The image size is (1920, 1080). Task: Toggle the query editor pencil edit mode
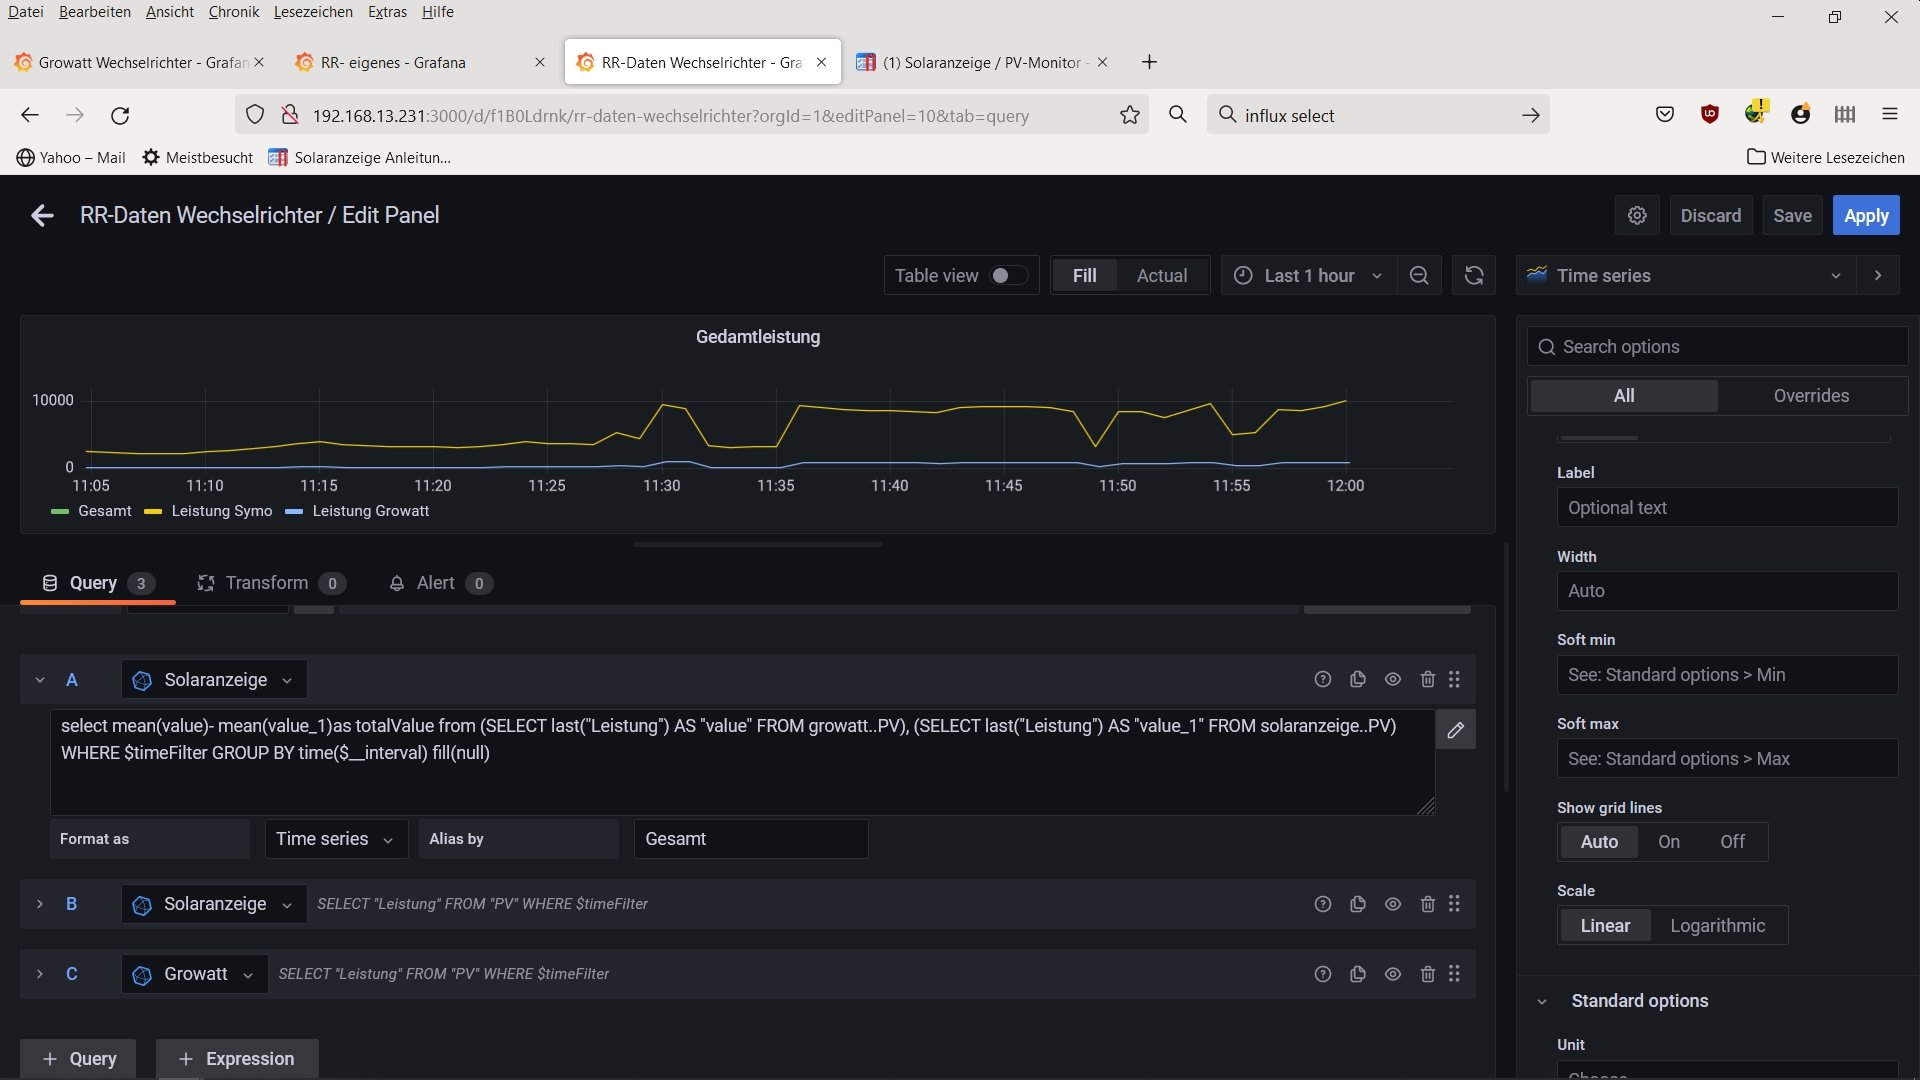pyautogui.click(x=1455, y=730)
